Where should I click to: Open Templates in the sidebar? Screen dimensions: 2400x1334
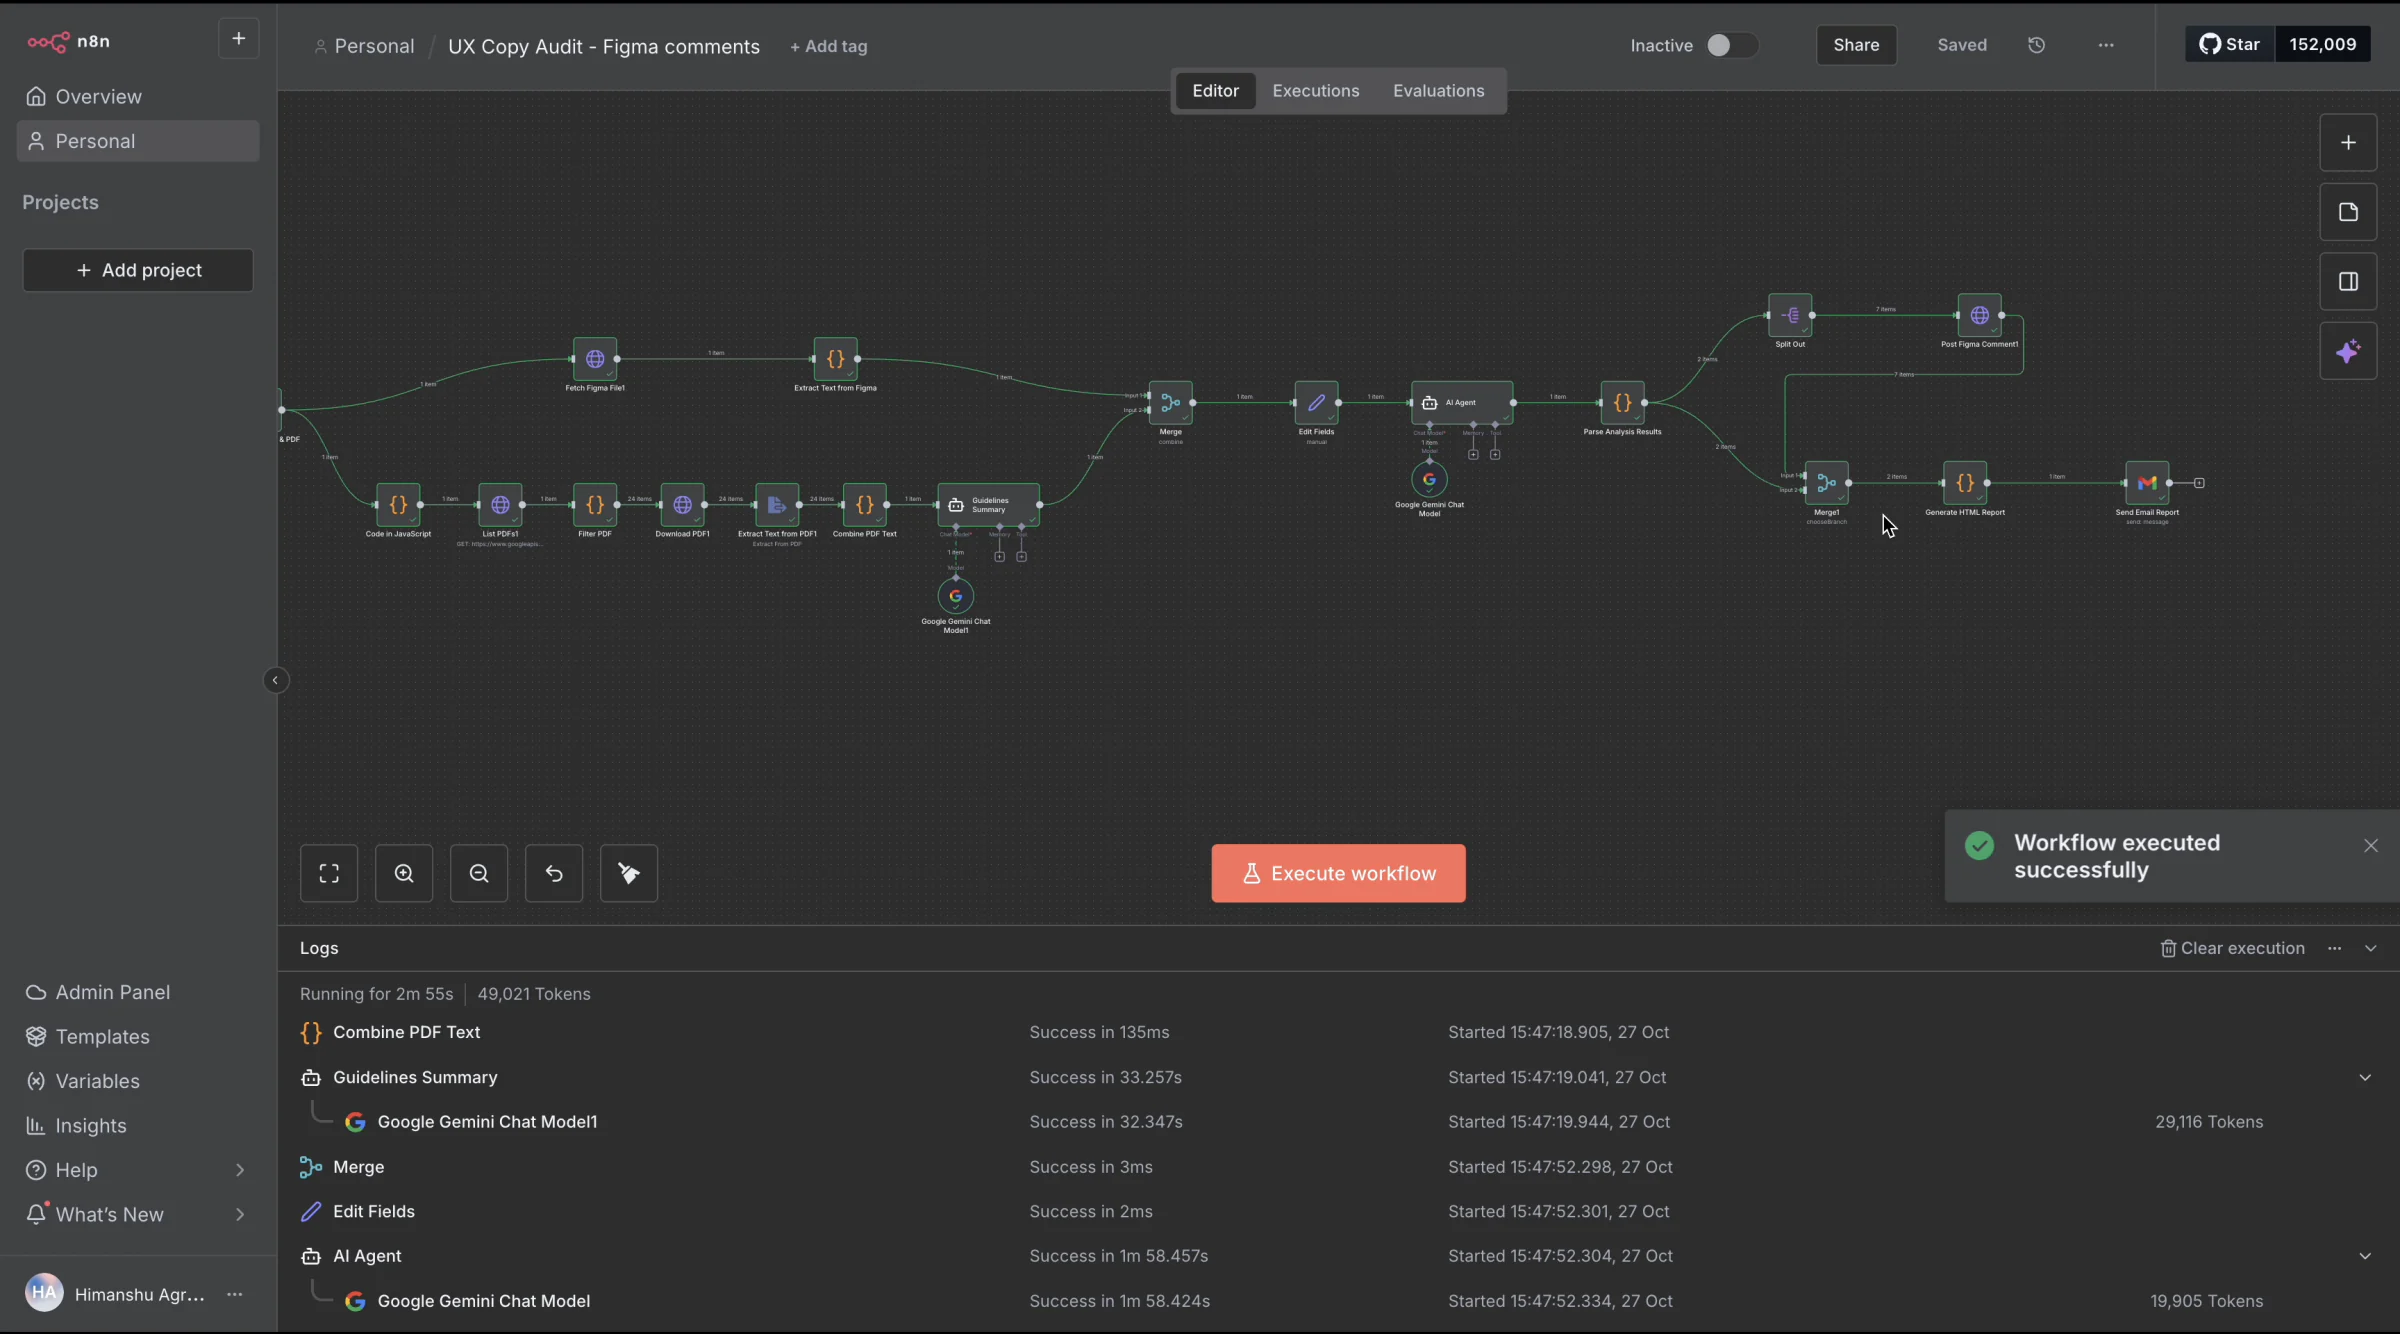point(138,1037)
